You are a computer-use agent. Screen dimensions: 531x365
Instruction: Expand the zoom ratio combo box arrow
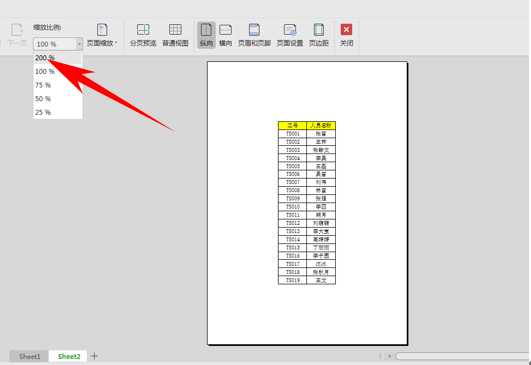pyautogui.click(x=79, y=44)
